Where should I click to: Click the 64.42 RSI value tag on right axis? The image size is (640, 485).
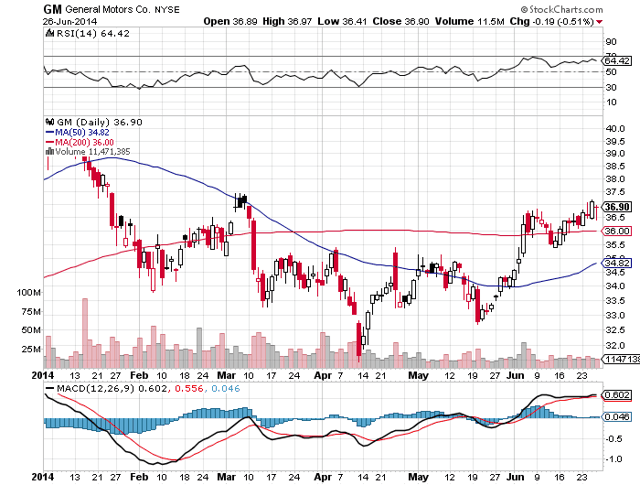point(617,61)
